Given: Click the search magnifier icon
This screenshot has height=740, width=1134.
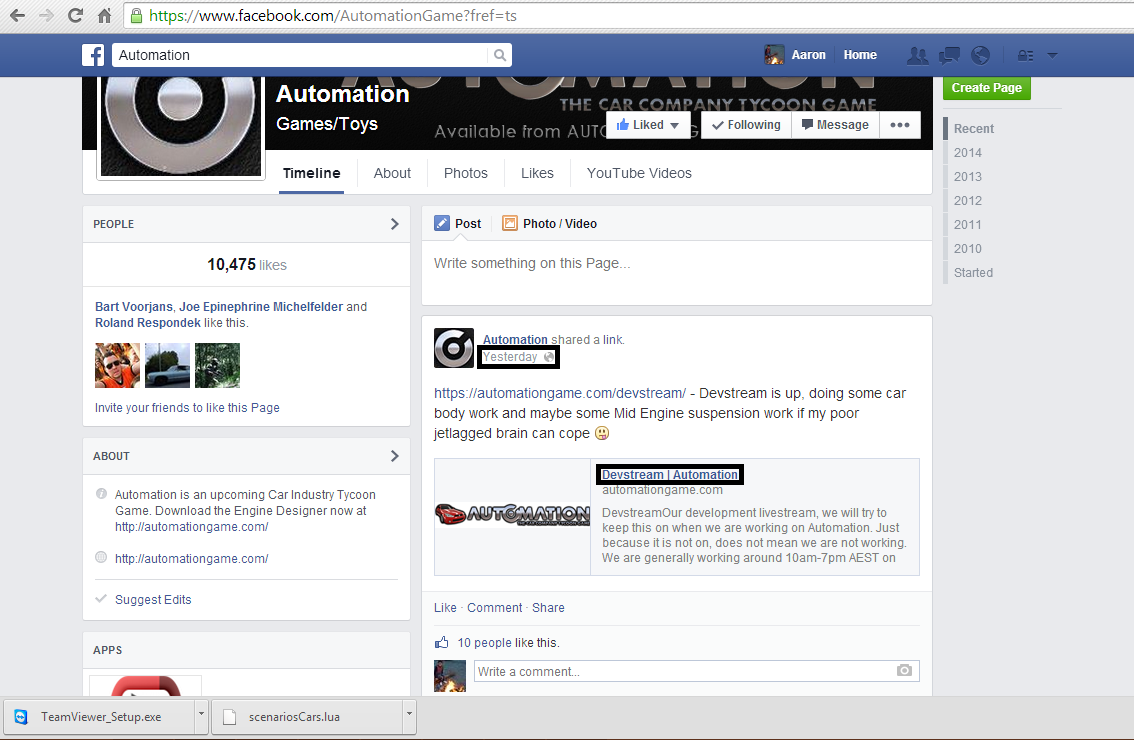Looking at the screenshot, I should 499,55.
